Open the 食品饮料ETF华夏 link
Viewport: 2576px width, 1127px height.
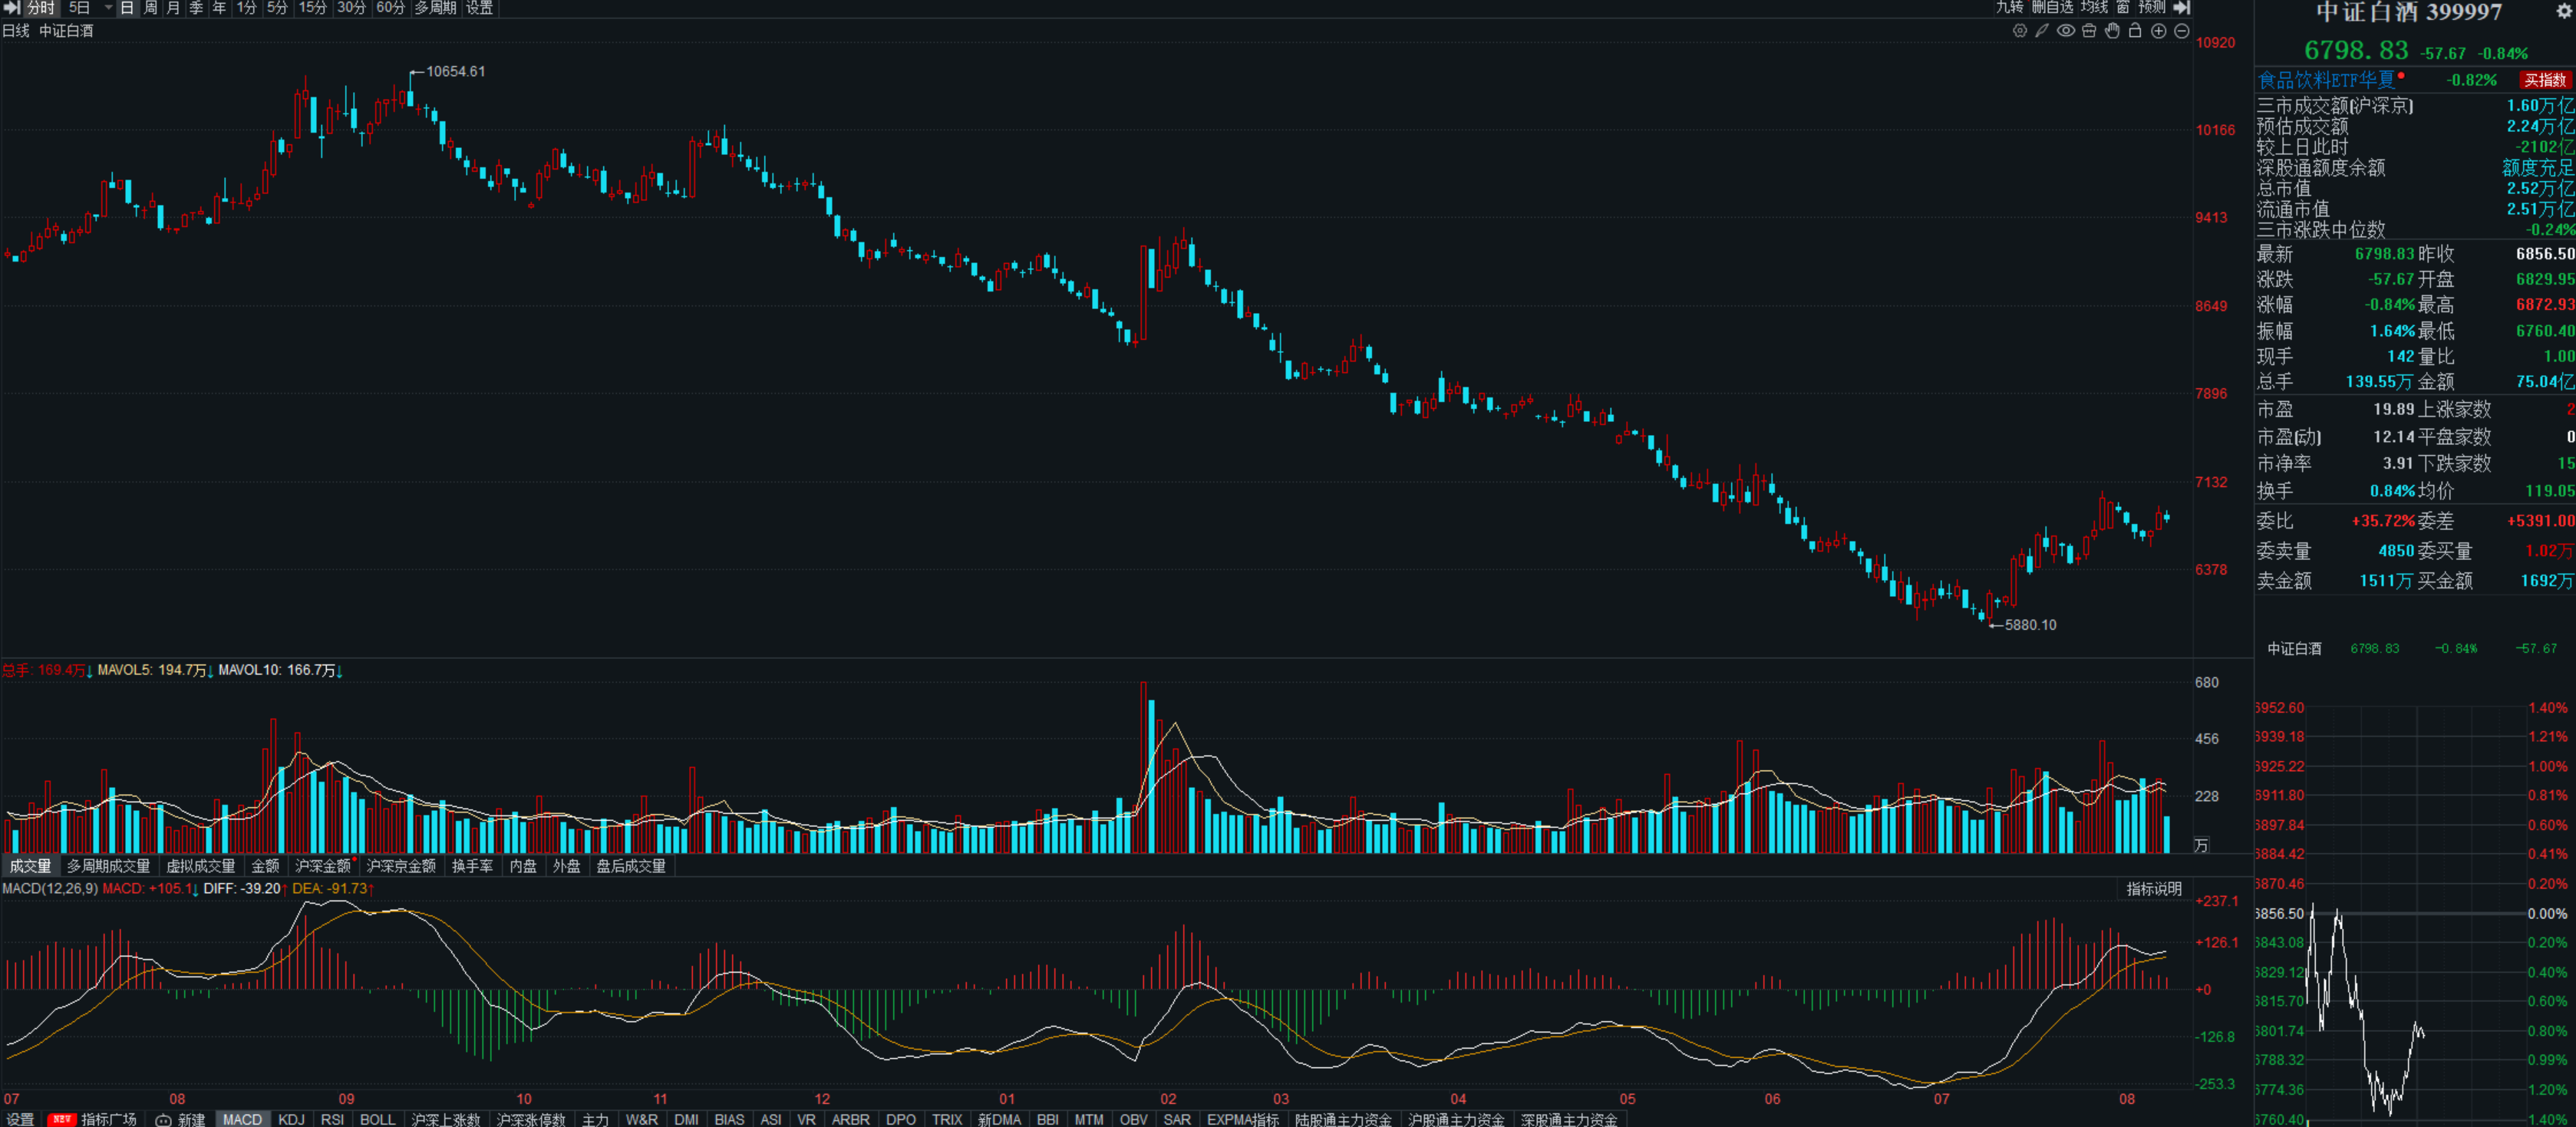click(x=2326, y=80)
